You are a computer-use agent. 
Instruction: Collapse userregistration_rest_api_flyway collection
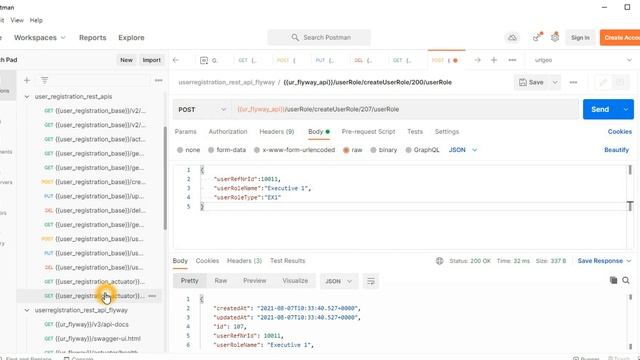[x=27, y=311]
